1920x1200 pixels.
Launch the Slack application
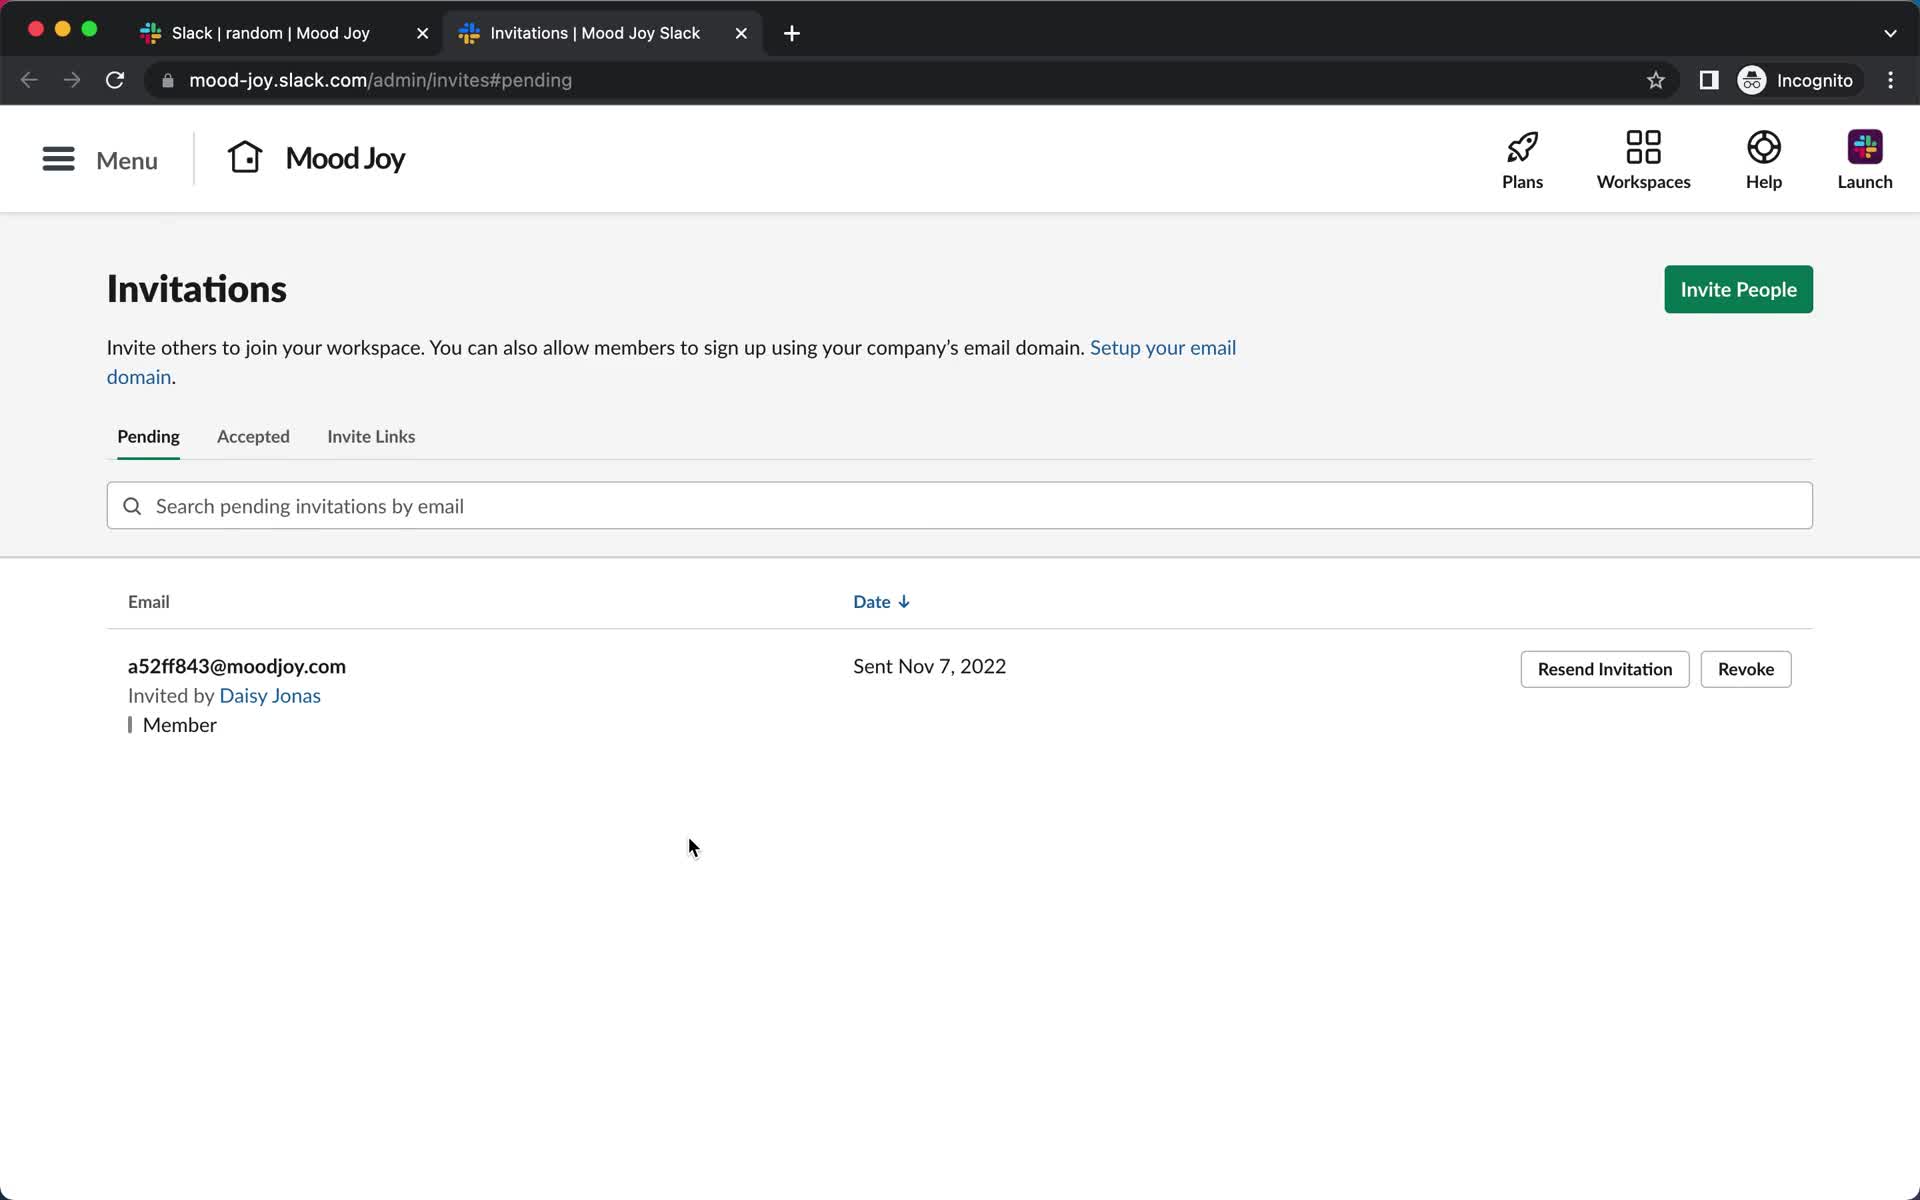(1863, 158)
